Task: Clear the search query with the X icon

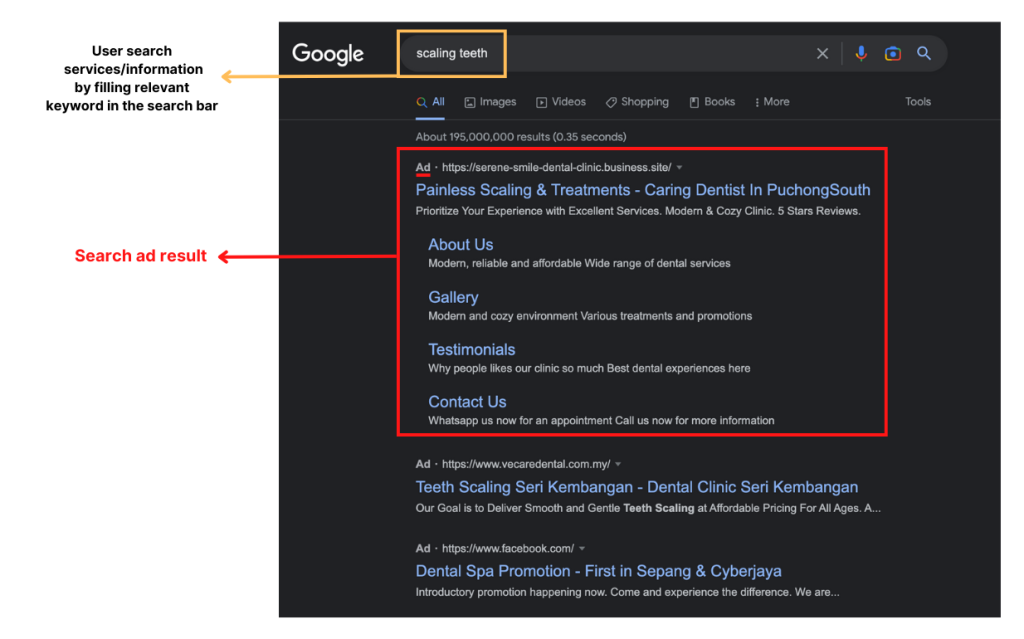Action: tap(822, 54)
